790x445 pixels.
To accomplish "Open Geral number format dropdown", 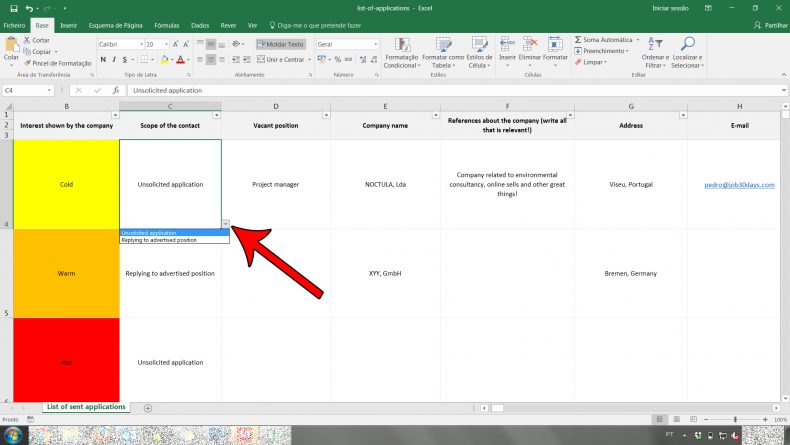I will [375, 44].
